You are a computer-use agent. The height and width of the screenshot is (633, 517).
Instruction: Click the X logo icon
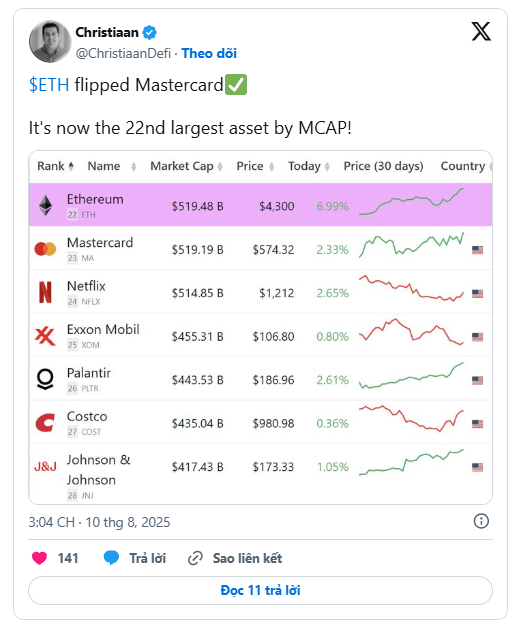481,31
